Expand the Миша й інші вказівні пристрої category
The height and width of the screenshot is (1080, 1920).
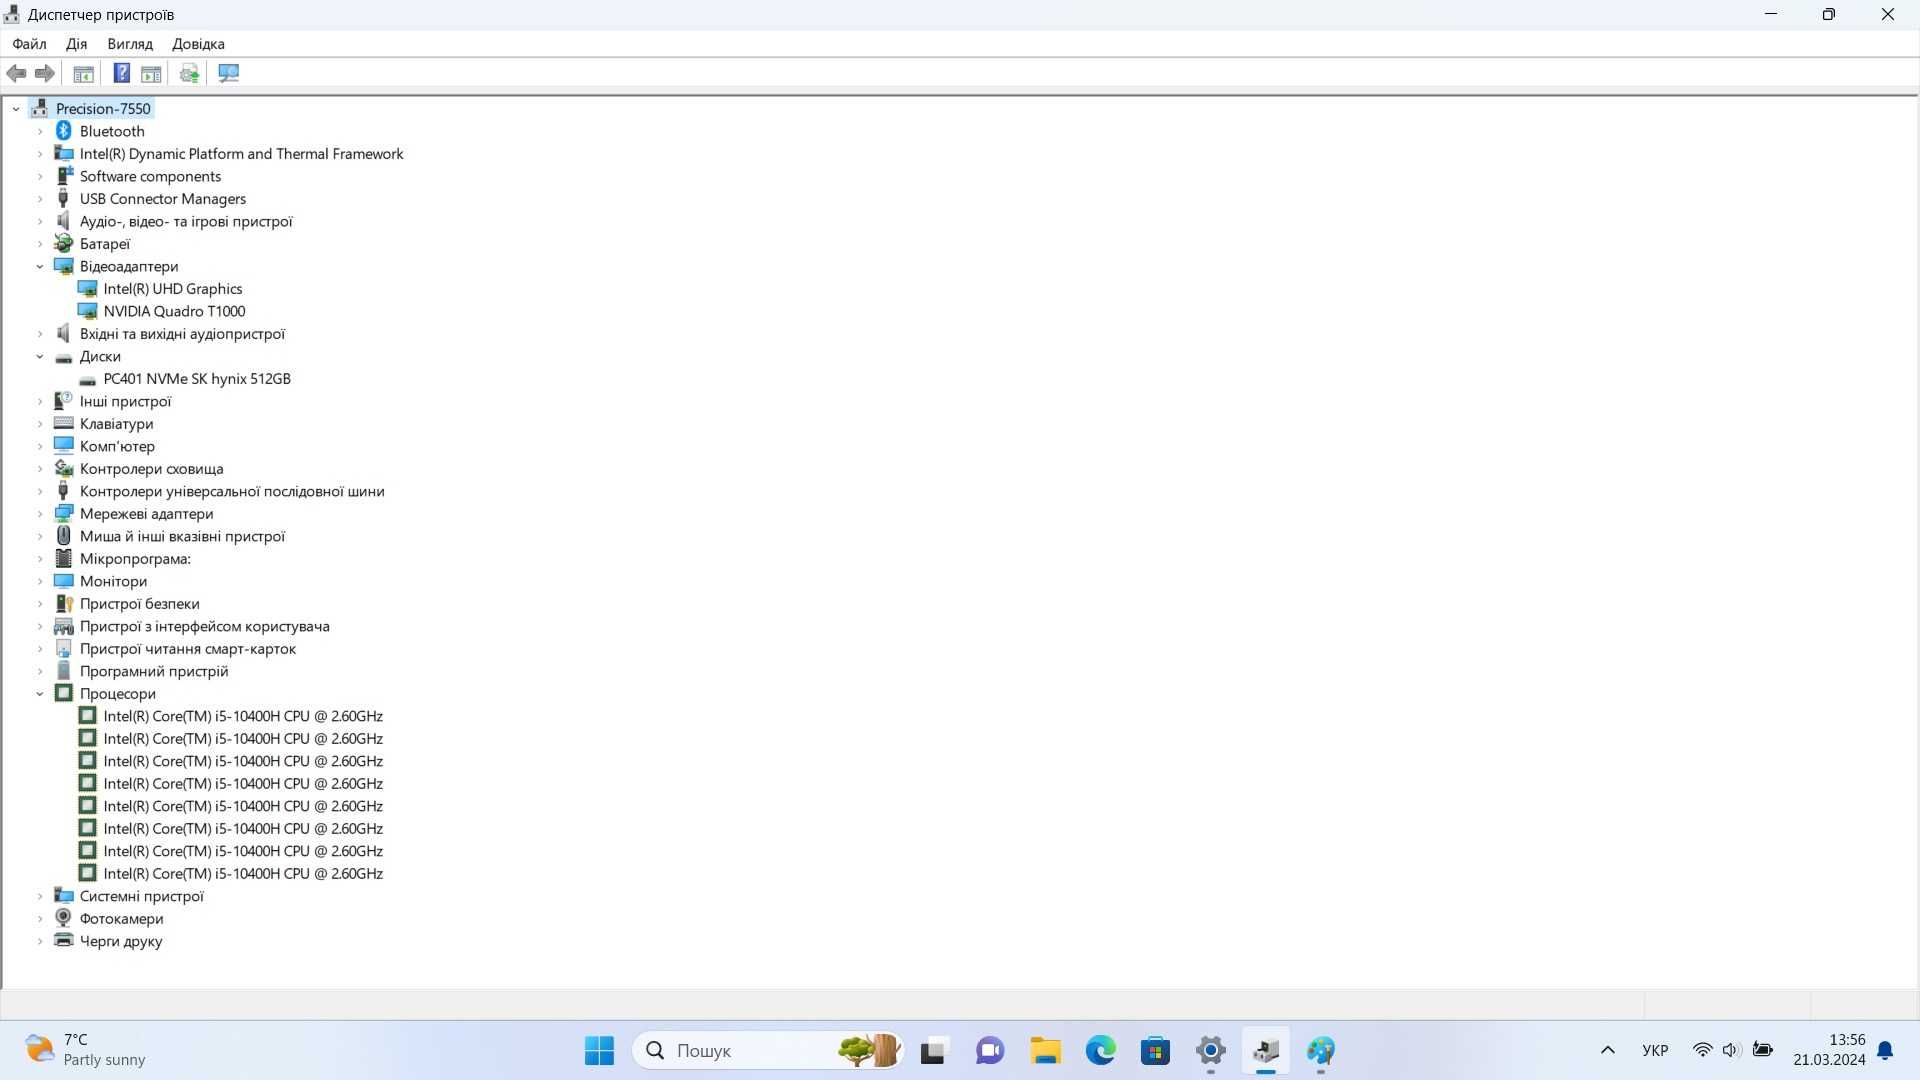(x=40, y=536)
